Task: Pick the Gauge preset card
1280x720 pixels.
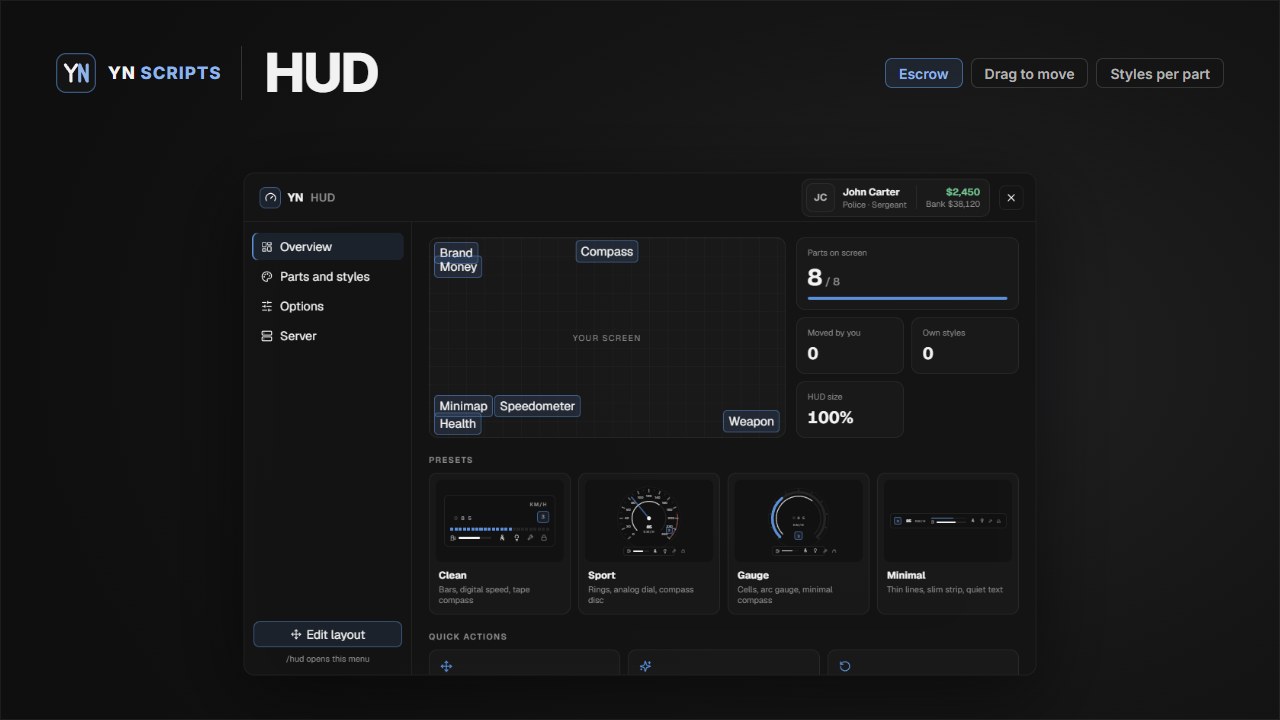Action: (x=798, y=543)
